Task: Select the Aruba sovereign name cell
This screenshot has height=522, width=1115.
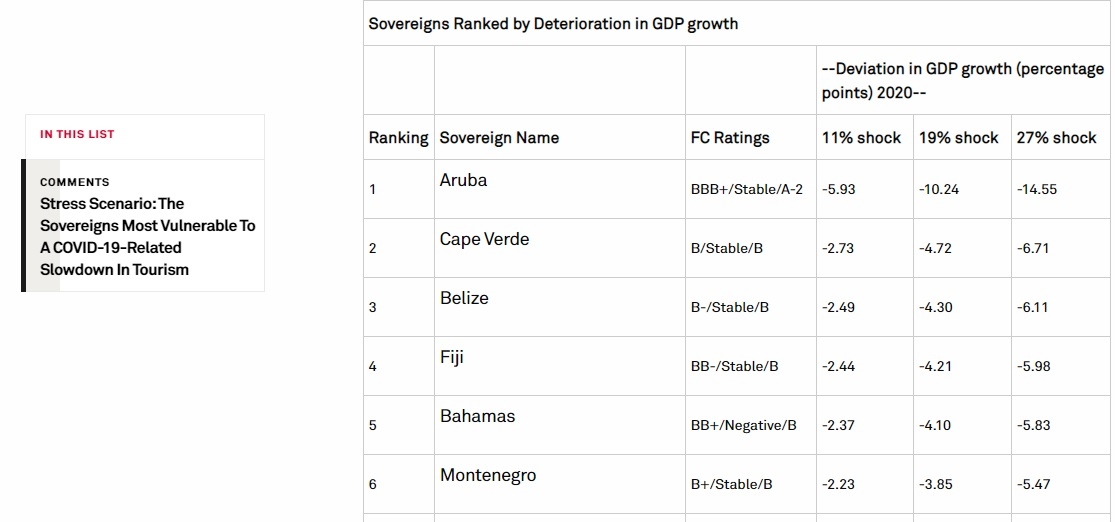Action: coord(463,180)
